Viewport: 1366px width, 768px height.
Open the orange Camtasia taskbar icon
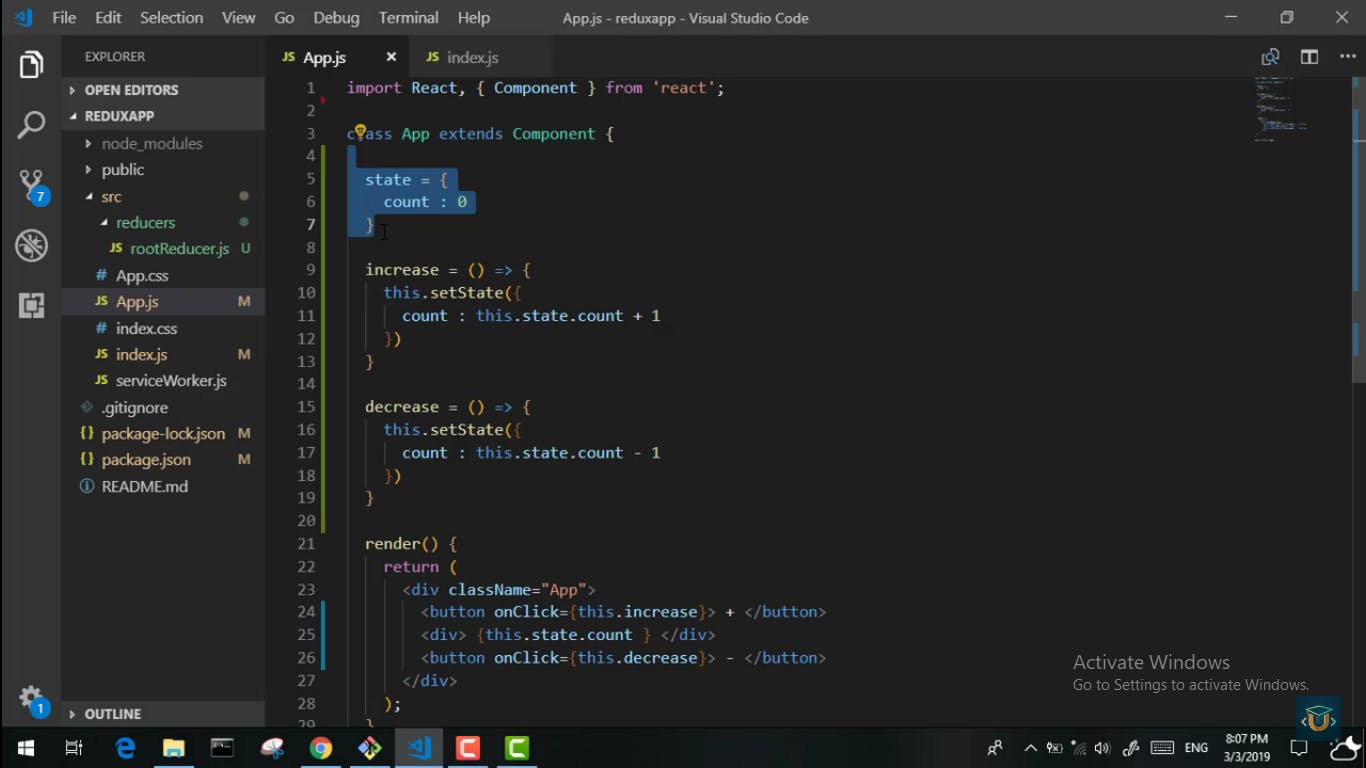(468, 748)
